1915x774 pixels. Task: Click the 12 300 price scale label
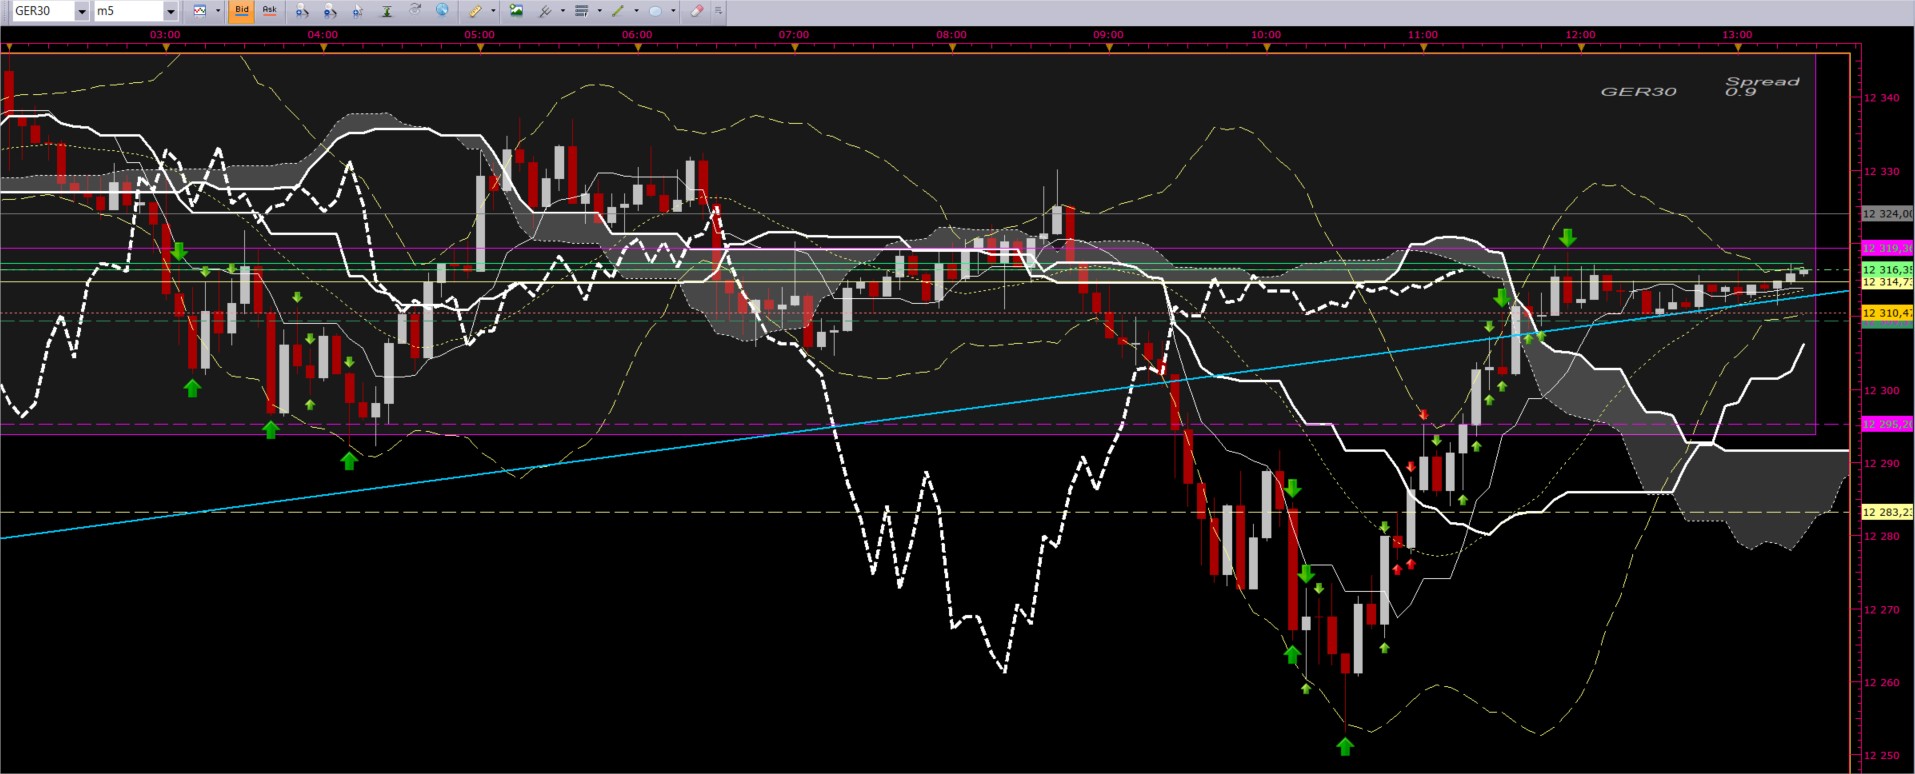[x=1881, y=390]
